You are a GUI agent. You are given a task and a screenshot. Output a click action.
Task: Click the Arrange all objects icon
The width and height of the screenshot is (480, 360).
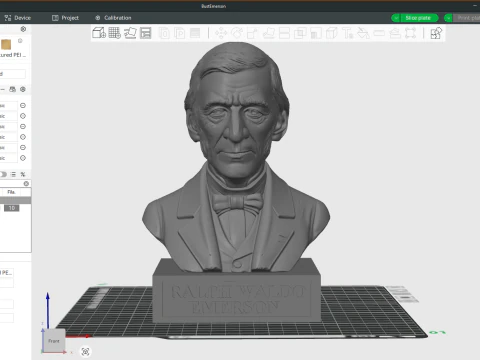[146, 33]
